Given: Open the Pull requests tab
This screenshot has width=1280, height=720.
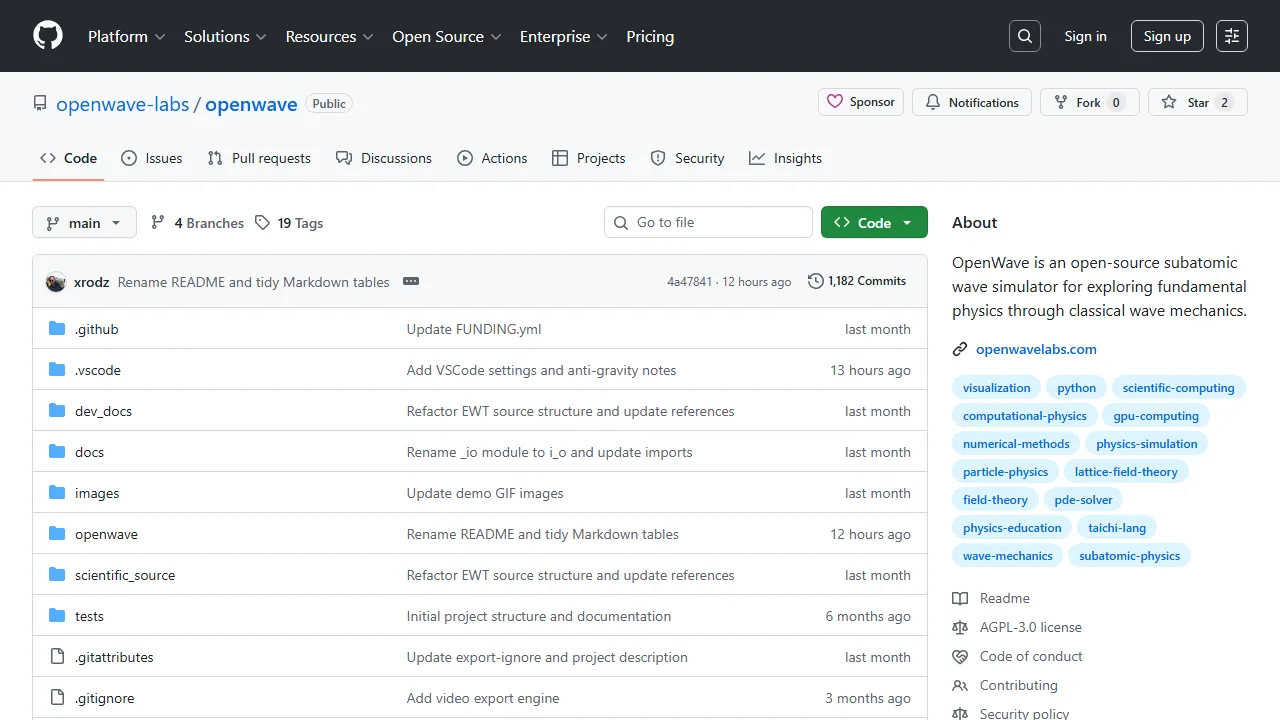Looking at the screenshot, I should click(x=259, y=158).
